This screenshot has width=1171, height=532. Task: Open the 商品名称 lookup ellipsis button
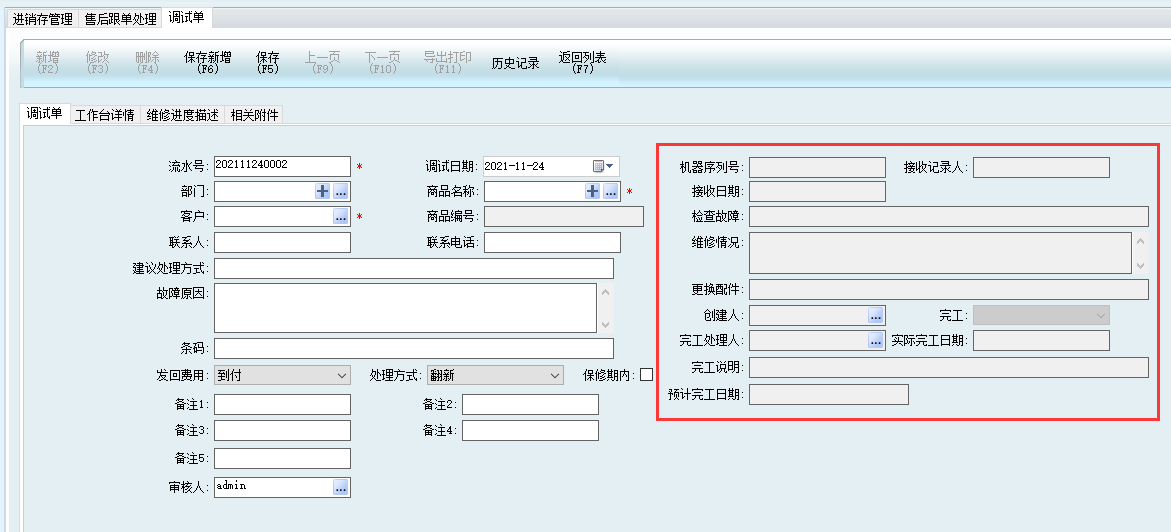pyautogui.click(x=611, y=191)
